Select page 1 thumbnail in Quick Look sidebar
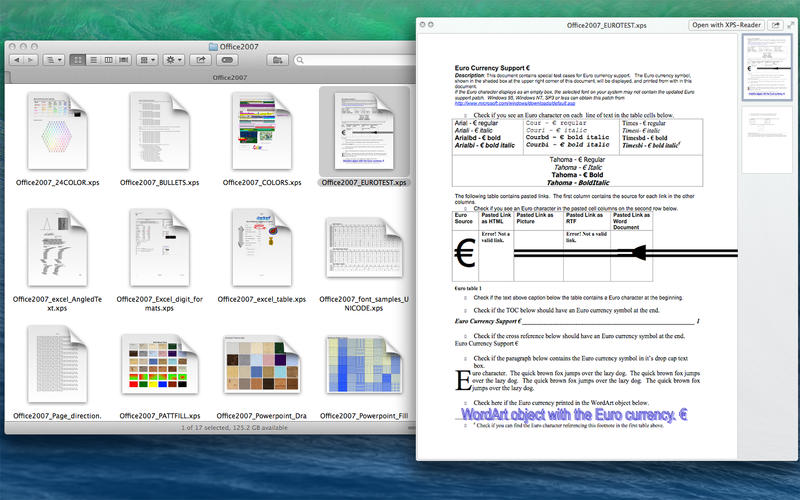This screenshot has width=800, height=500. pos(767,67)
